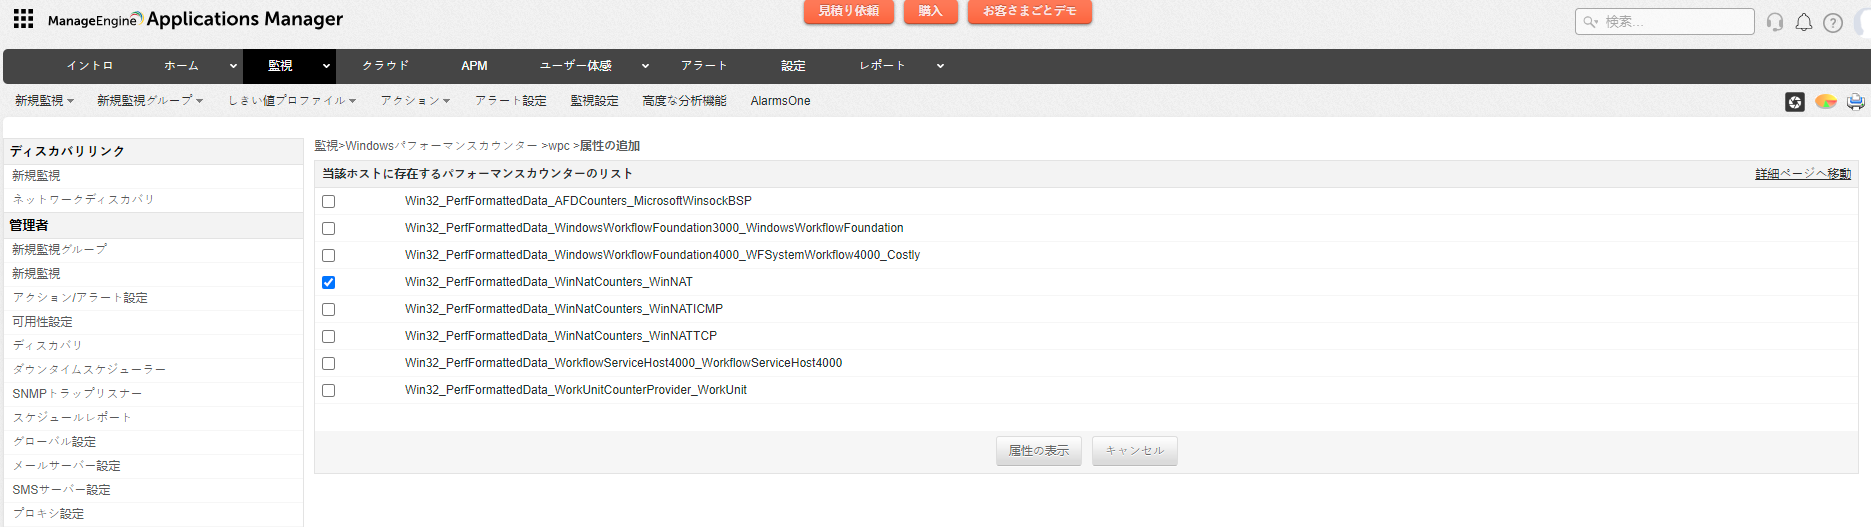Check the WorkUnitCounterProvider_WorkUnit checkbox
Image resolution: width=1871 pixels, height=527 pixels.
328,390
